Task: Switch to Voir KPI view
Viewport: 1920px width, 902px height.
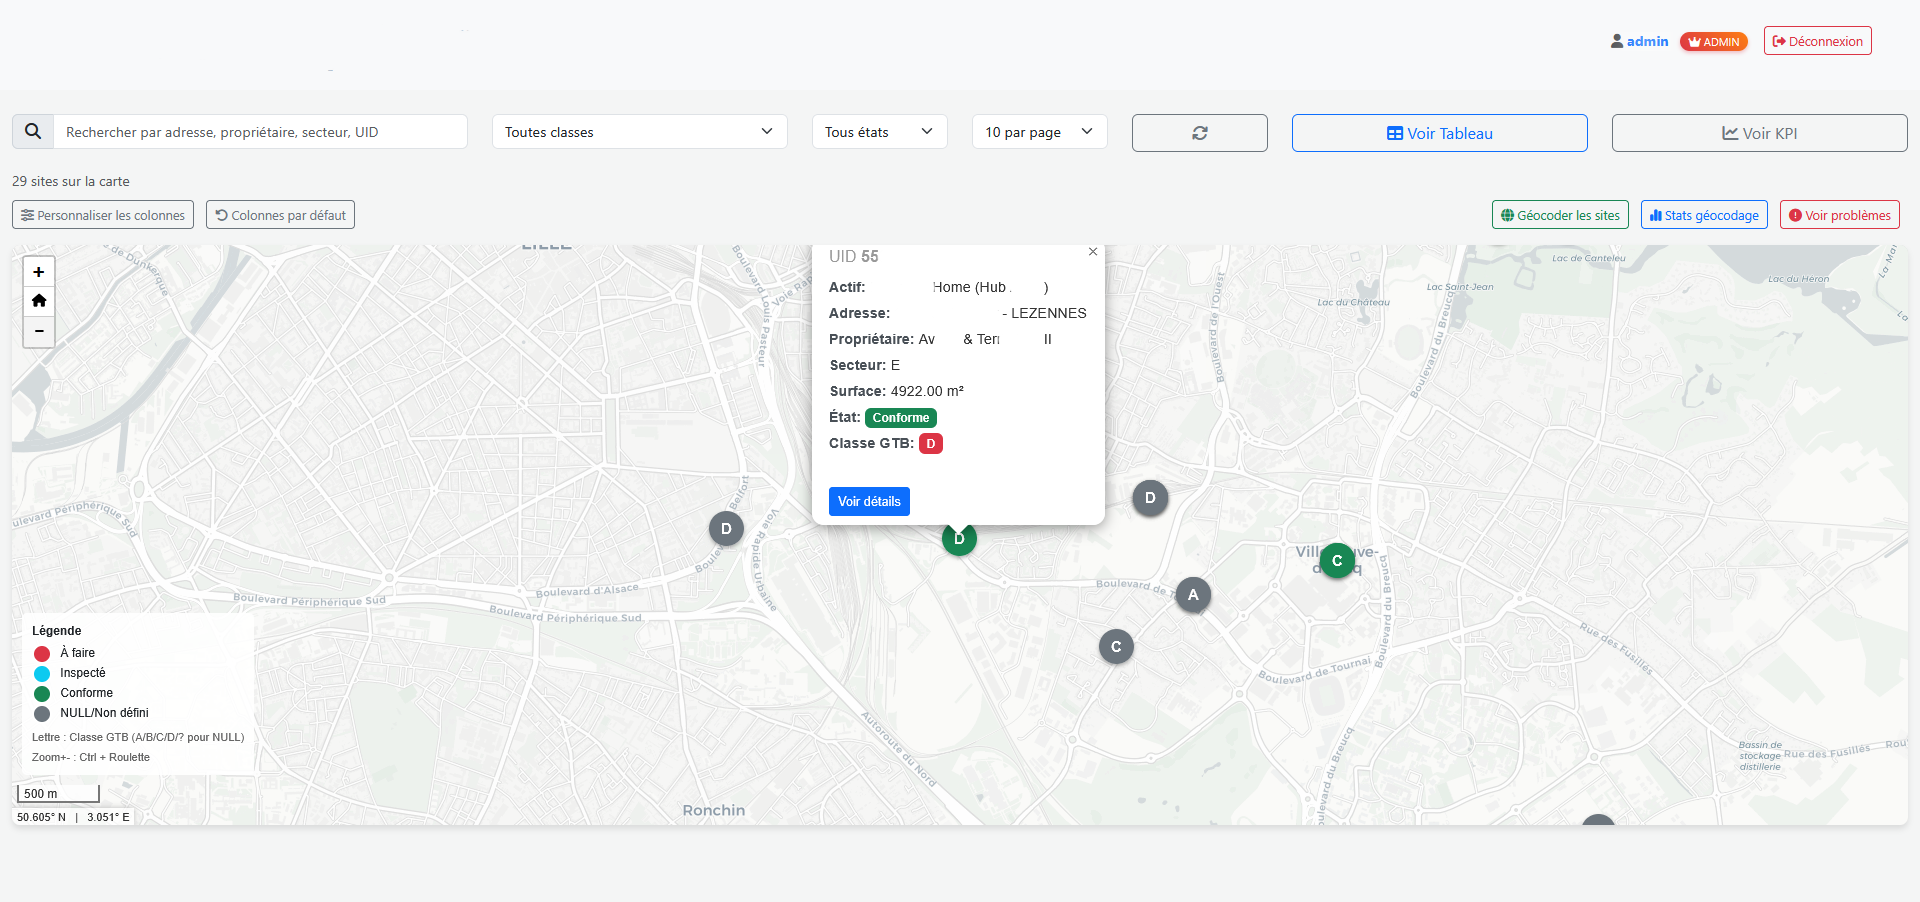Action: [1759, 133]
